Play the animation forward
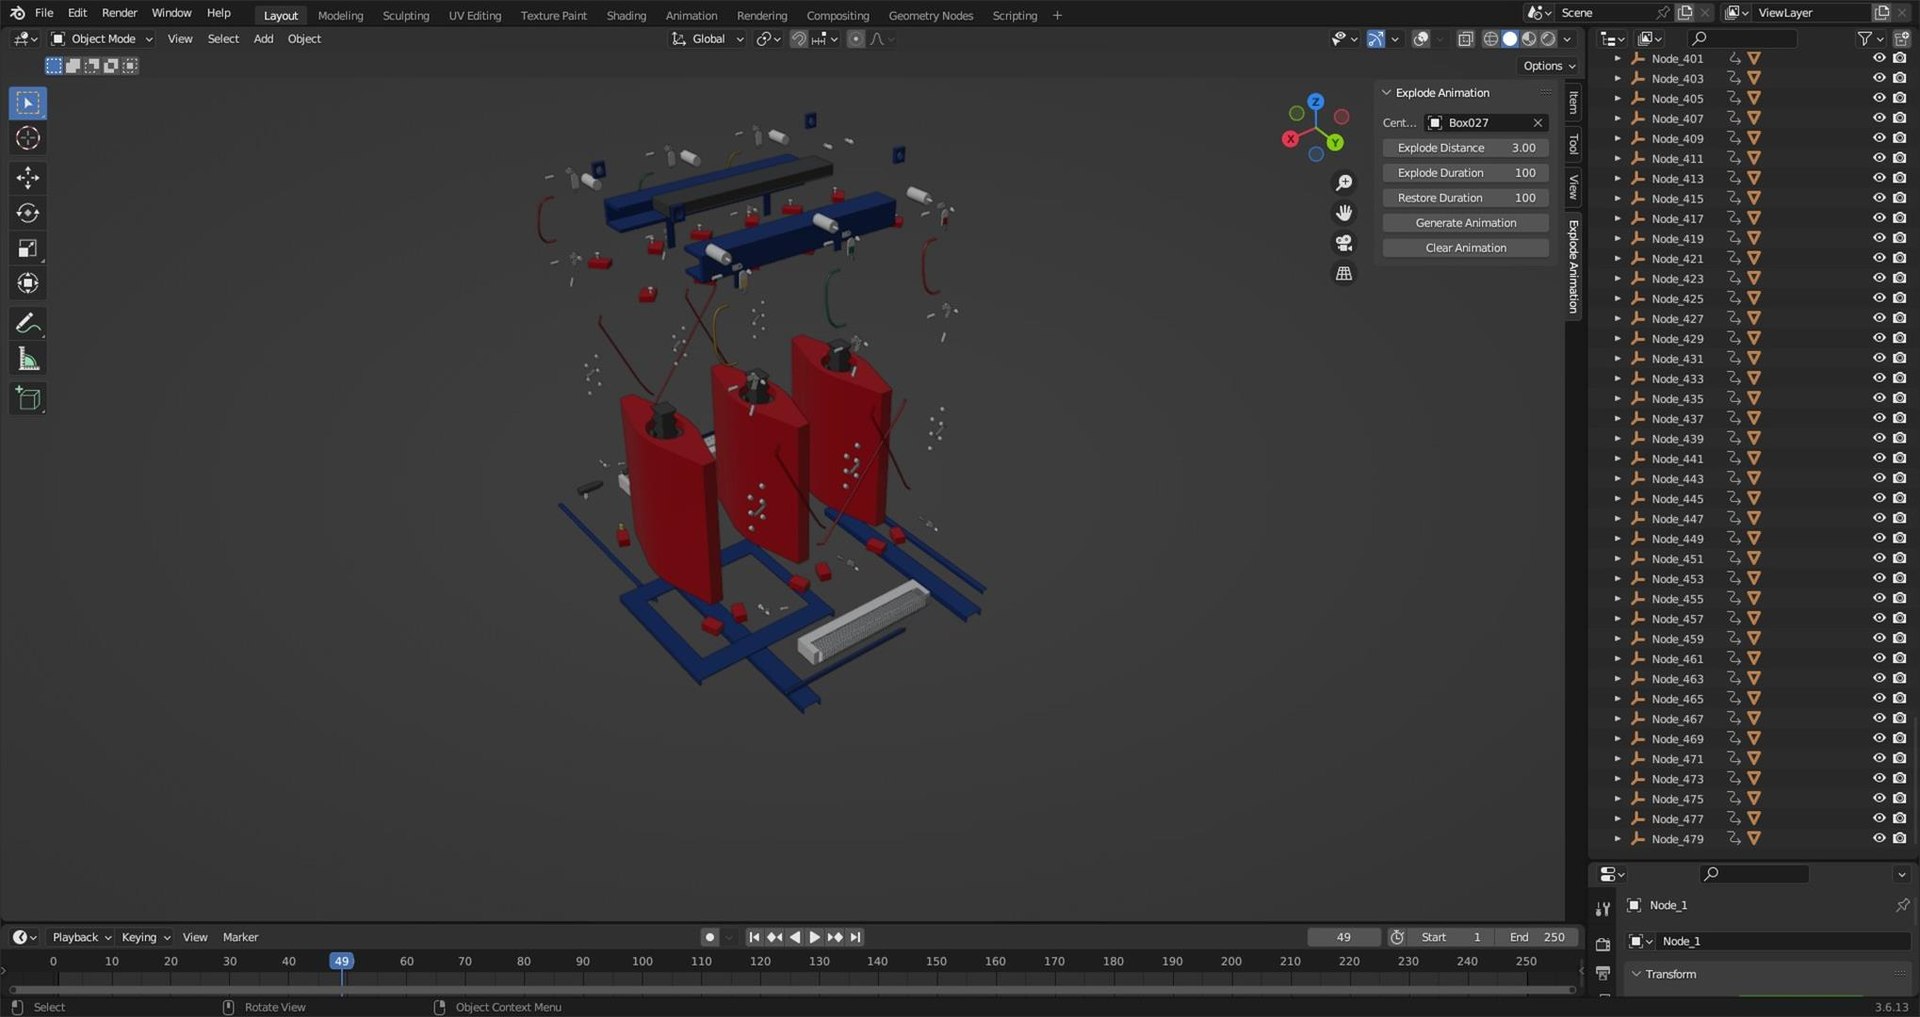Image resolution: width=1920 pixels, height=1017 pixels. 814,937
